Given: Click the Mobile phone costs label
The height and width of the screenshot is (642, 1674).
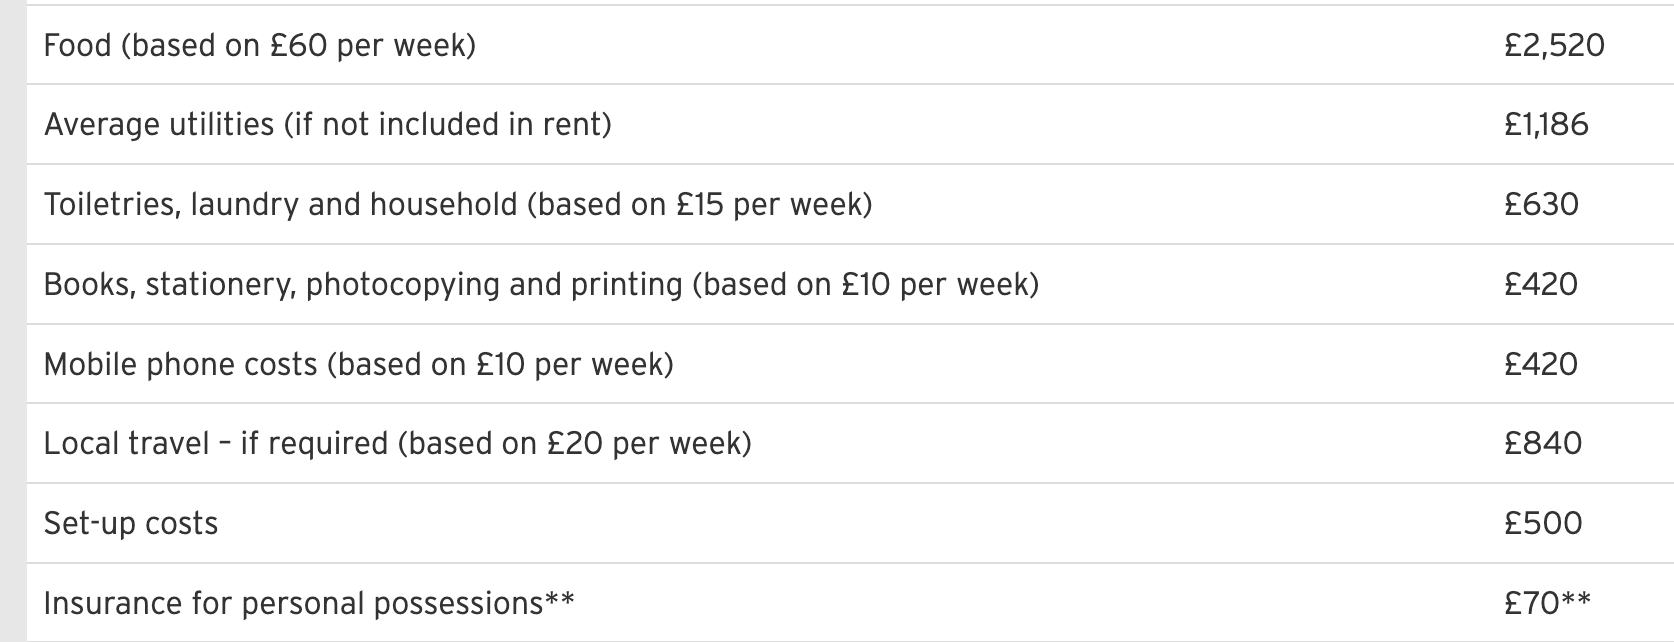Looking at the screenshot, I should click(x=180, y=364).
